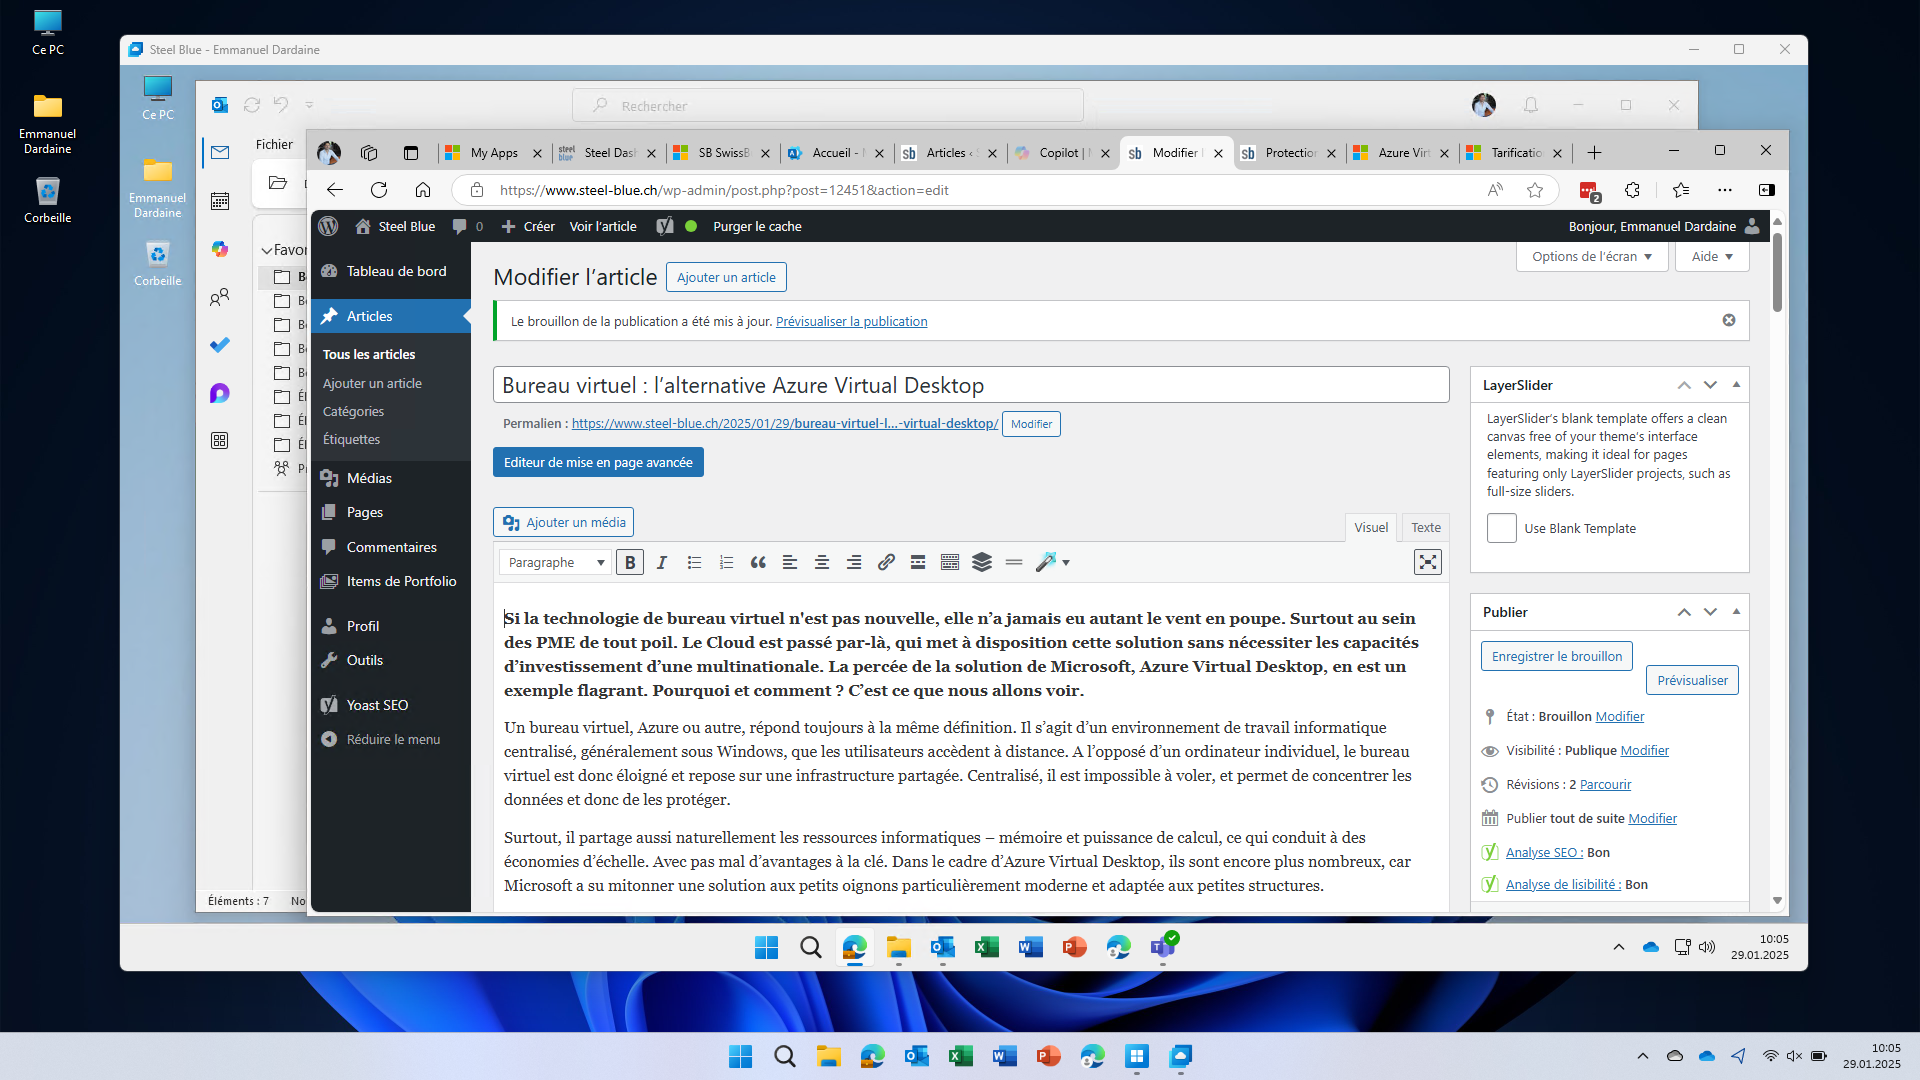Switch to the Texte editor tab
Viewport: 1920px width, 1080px height.
point(1426,528)
